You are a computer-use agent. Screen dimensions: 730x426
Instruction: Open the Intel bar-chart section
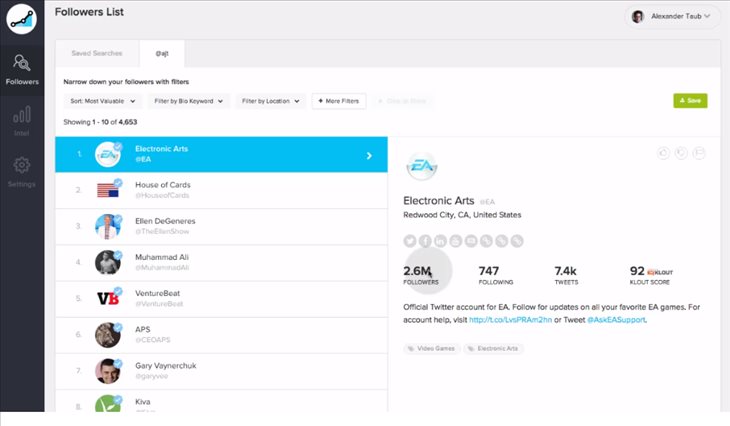[x=22, y=120]
